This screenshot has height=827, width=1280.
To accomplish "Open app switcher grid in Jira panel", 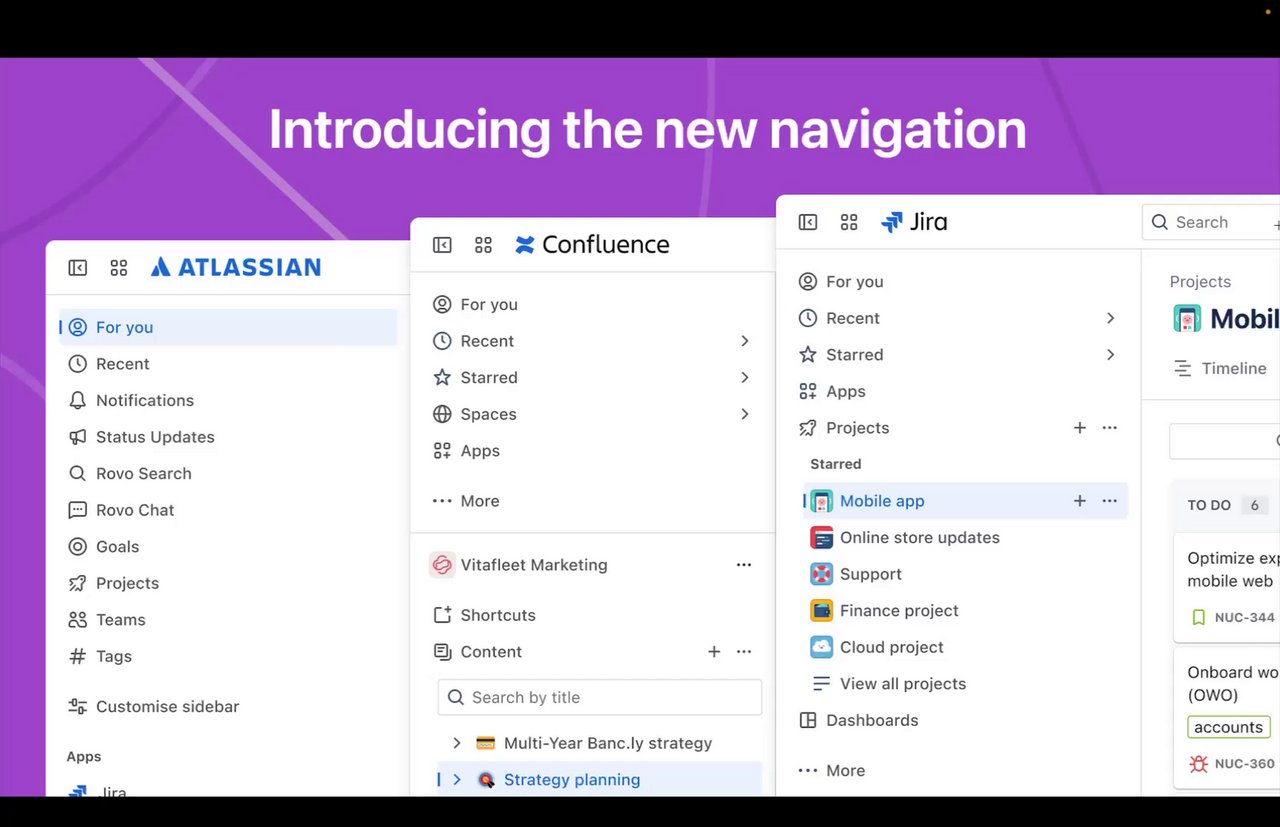I will tap(850, 222).
